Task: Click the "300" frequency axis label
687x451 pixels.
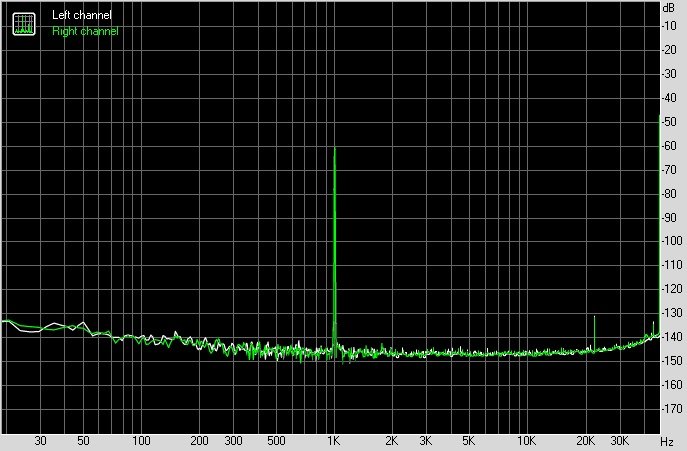Action: pos(233,440)
